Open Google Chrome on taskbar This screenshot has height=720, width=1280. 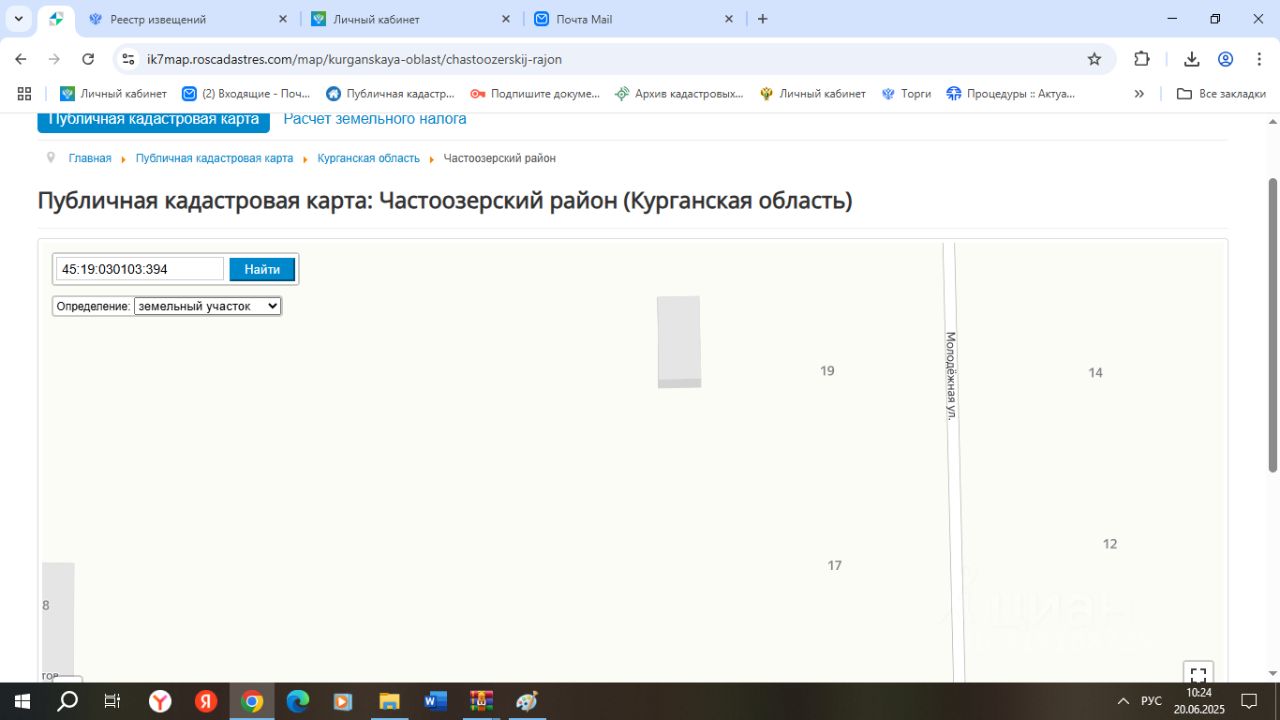click(x=252, y=701)
